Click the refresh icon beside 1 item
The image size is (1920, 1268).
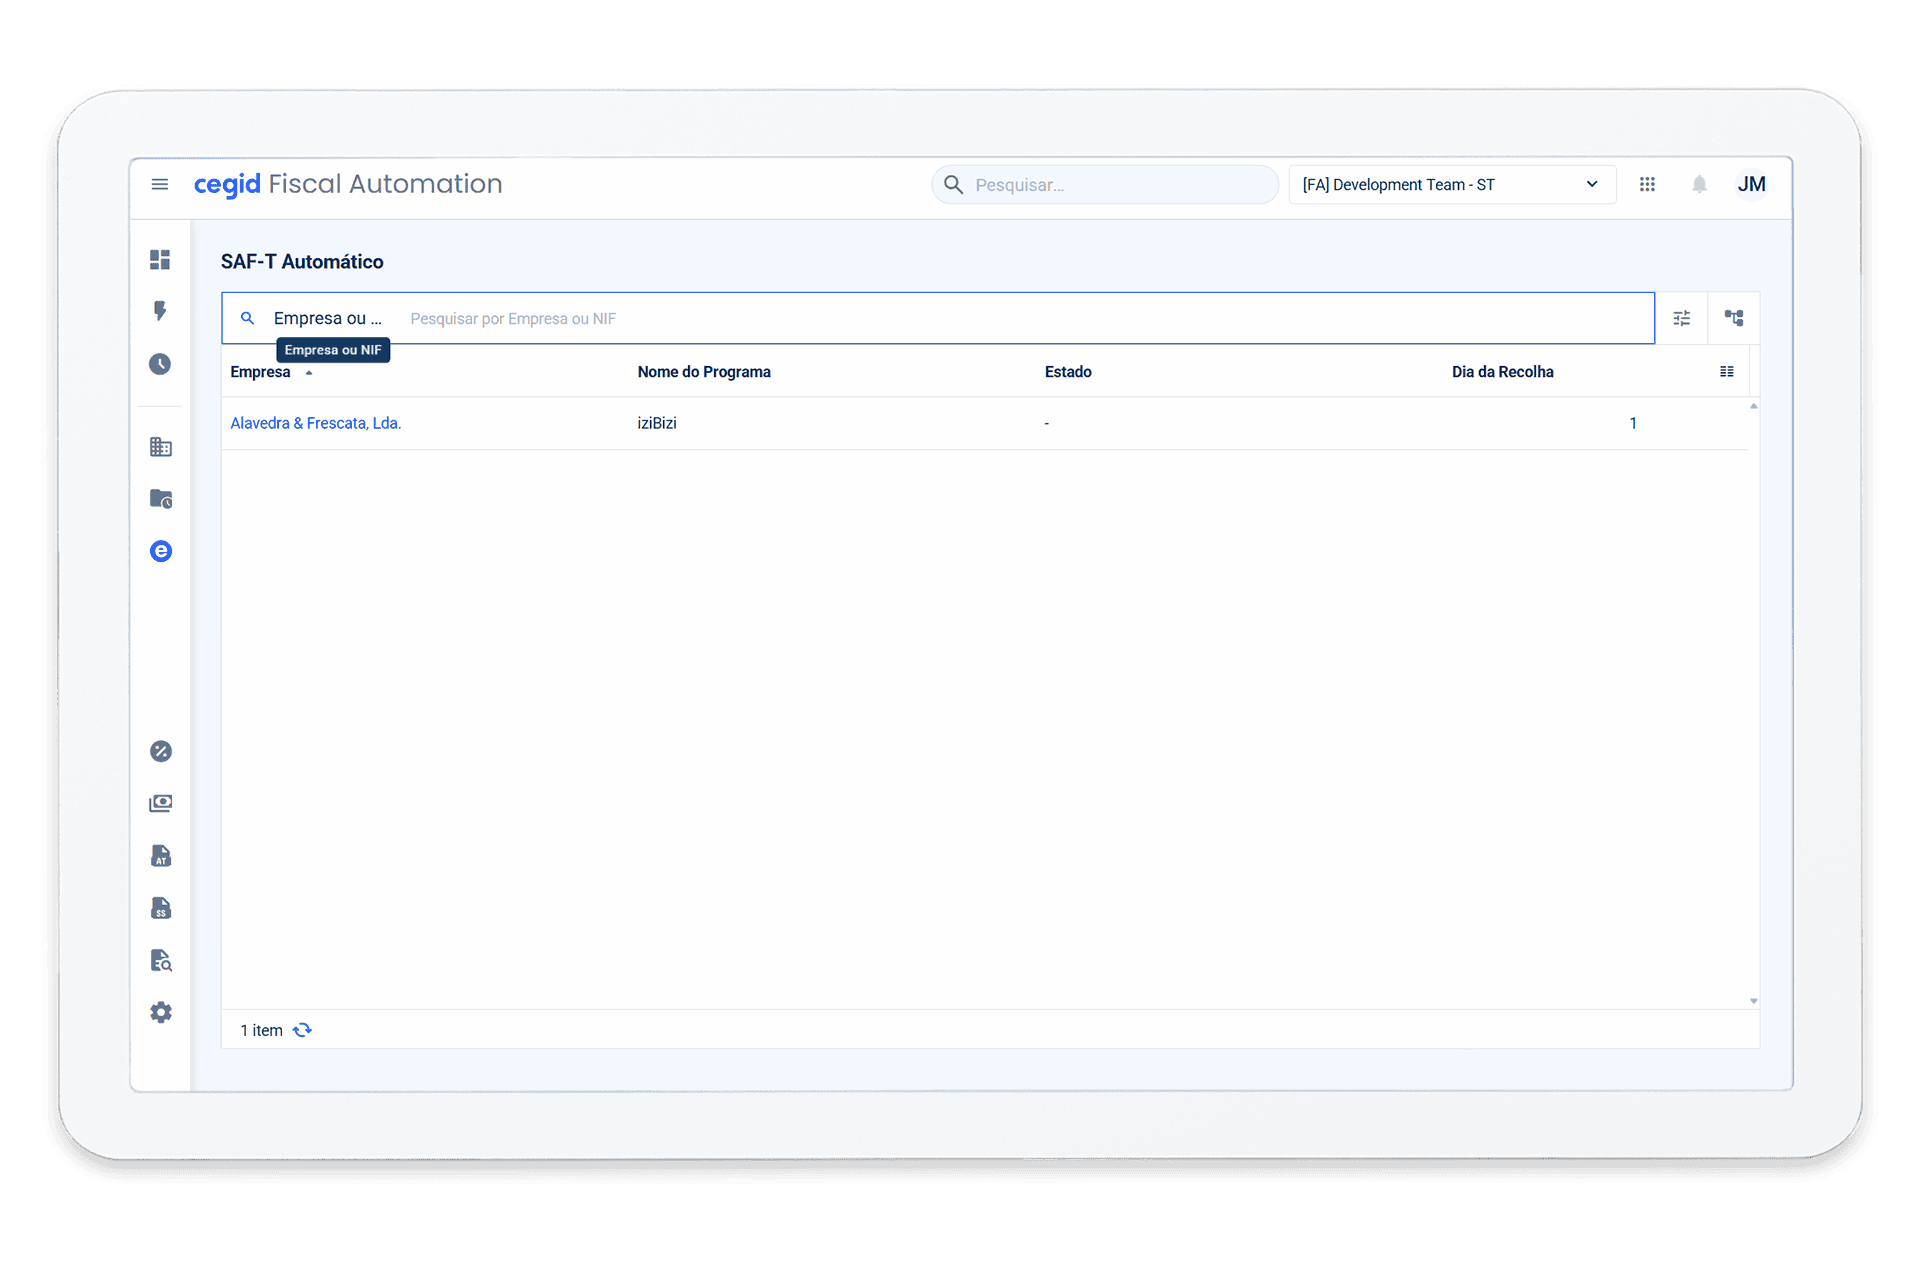click(302, 1030)
